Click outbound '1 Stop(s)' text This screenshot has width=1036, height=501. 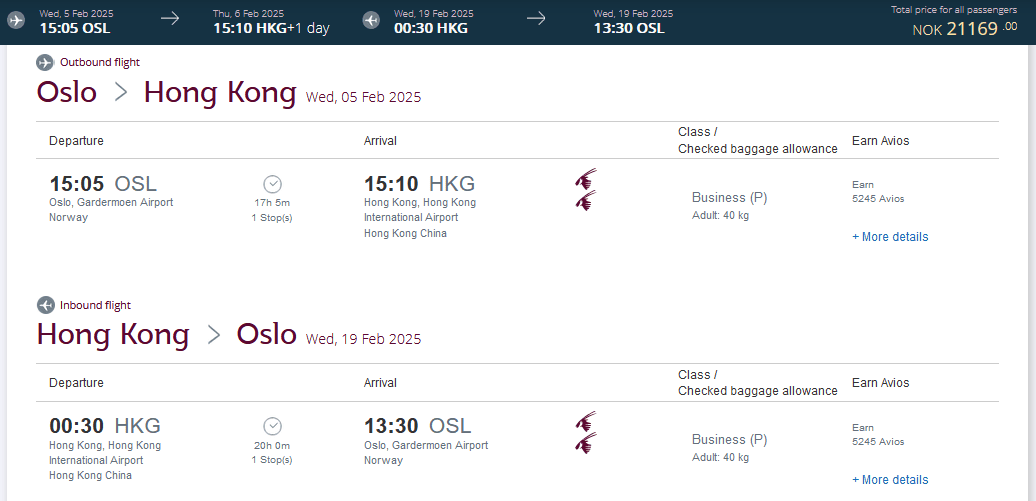[272, 217]
